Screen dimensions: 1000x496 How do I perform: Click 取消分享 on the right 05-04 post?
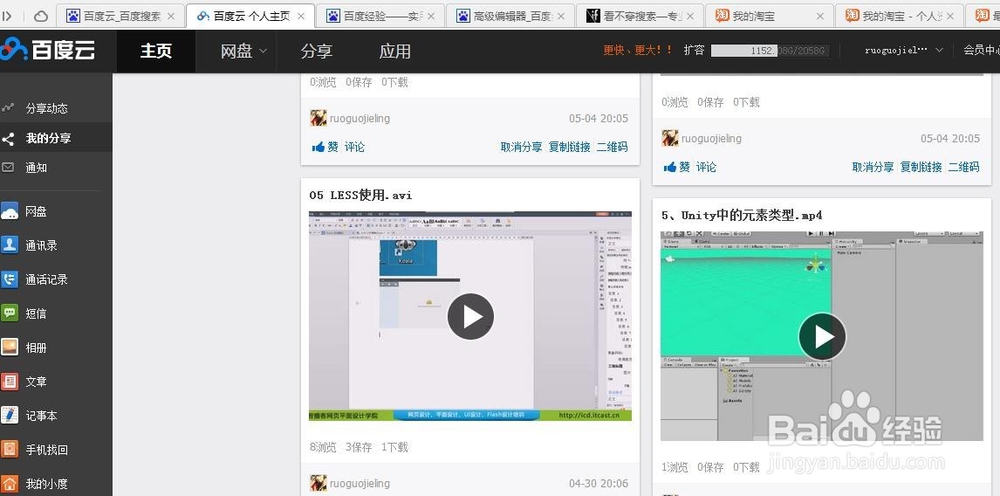[x=872, y=167]
